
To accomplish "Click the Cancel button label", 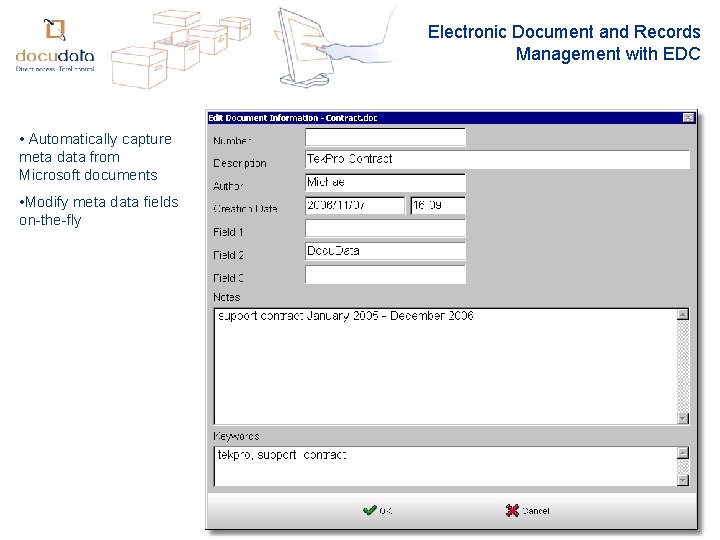I will 536,511.
